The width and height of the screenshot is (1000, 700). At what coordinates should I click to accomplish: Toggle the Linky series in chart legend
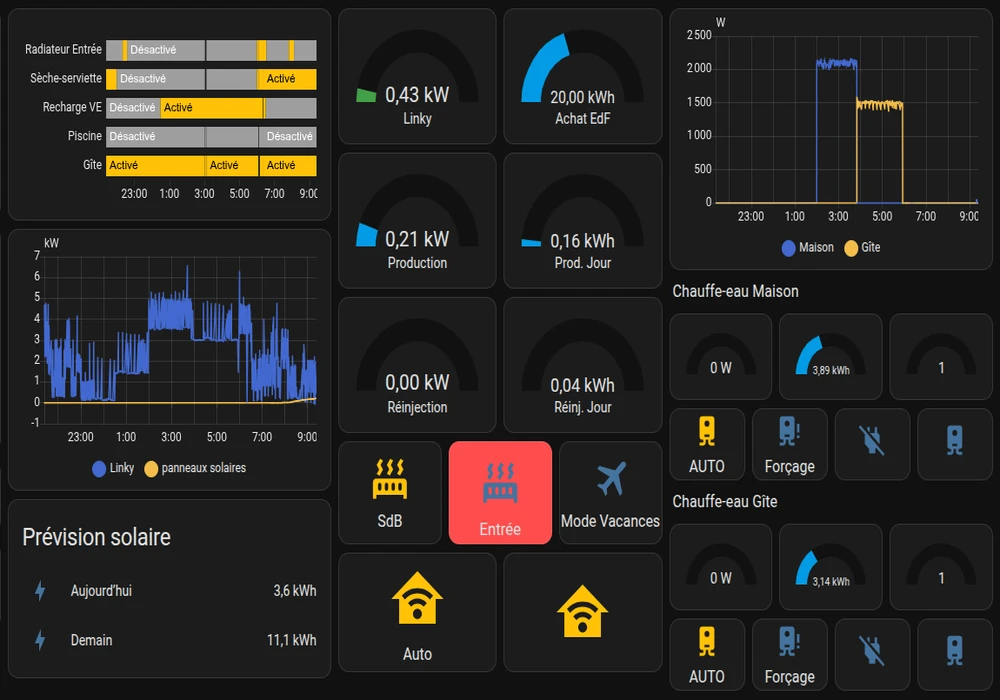tap(112, 468)
